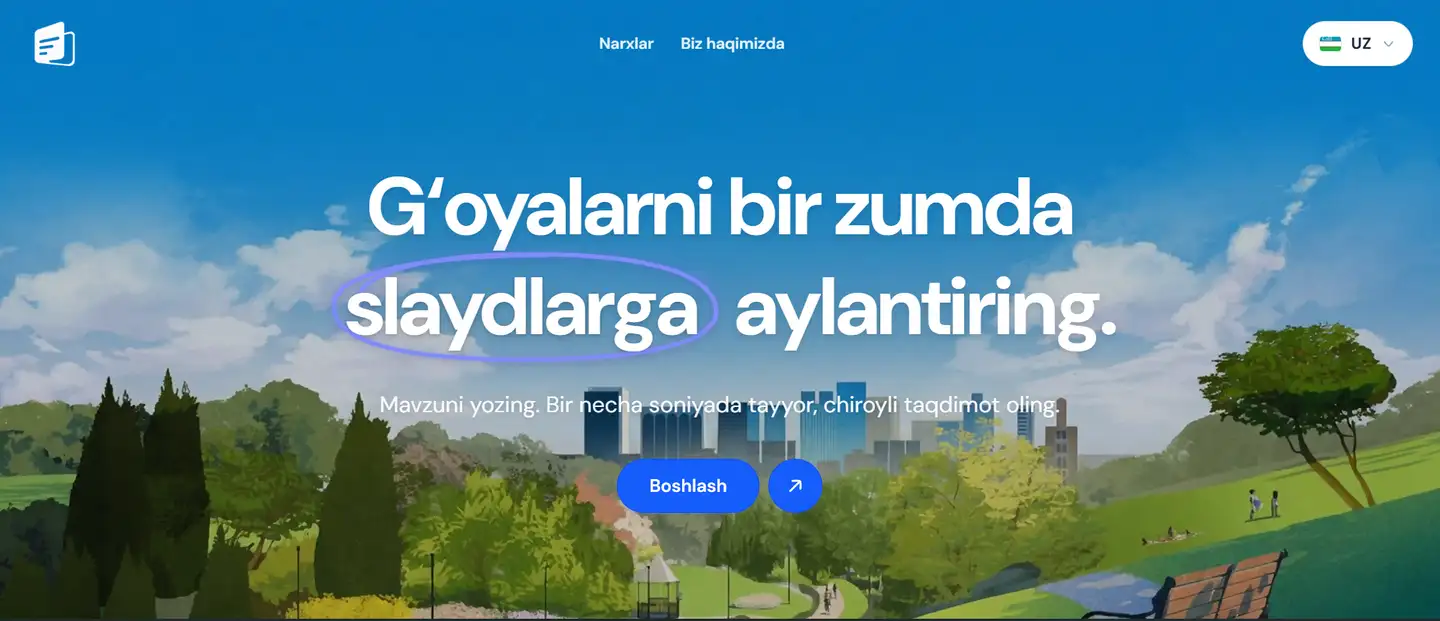Open the UZ language dropdown
Viewport: 1440px width, 621px height.
click(1357, 44)
